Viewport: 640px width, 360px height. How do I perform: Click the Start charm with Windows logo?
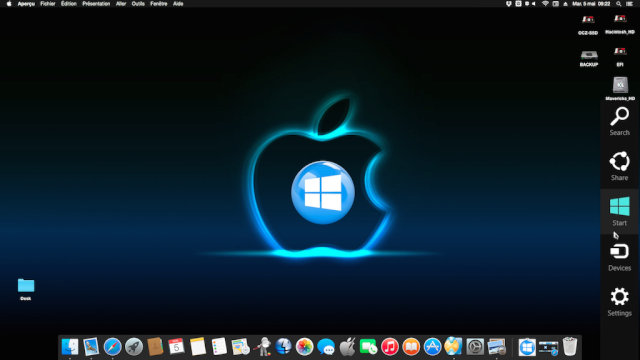(619, 211)
